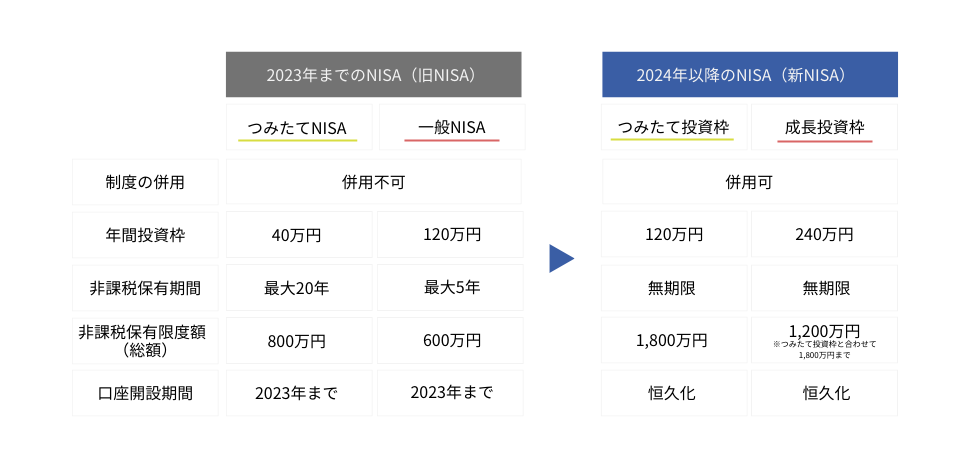
Task: Select the 口座開設期間 row label
Action: pyautogui.click(x=145, y=393)
